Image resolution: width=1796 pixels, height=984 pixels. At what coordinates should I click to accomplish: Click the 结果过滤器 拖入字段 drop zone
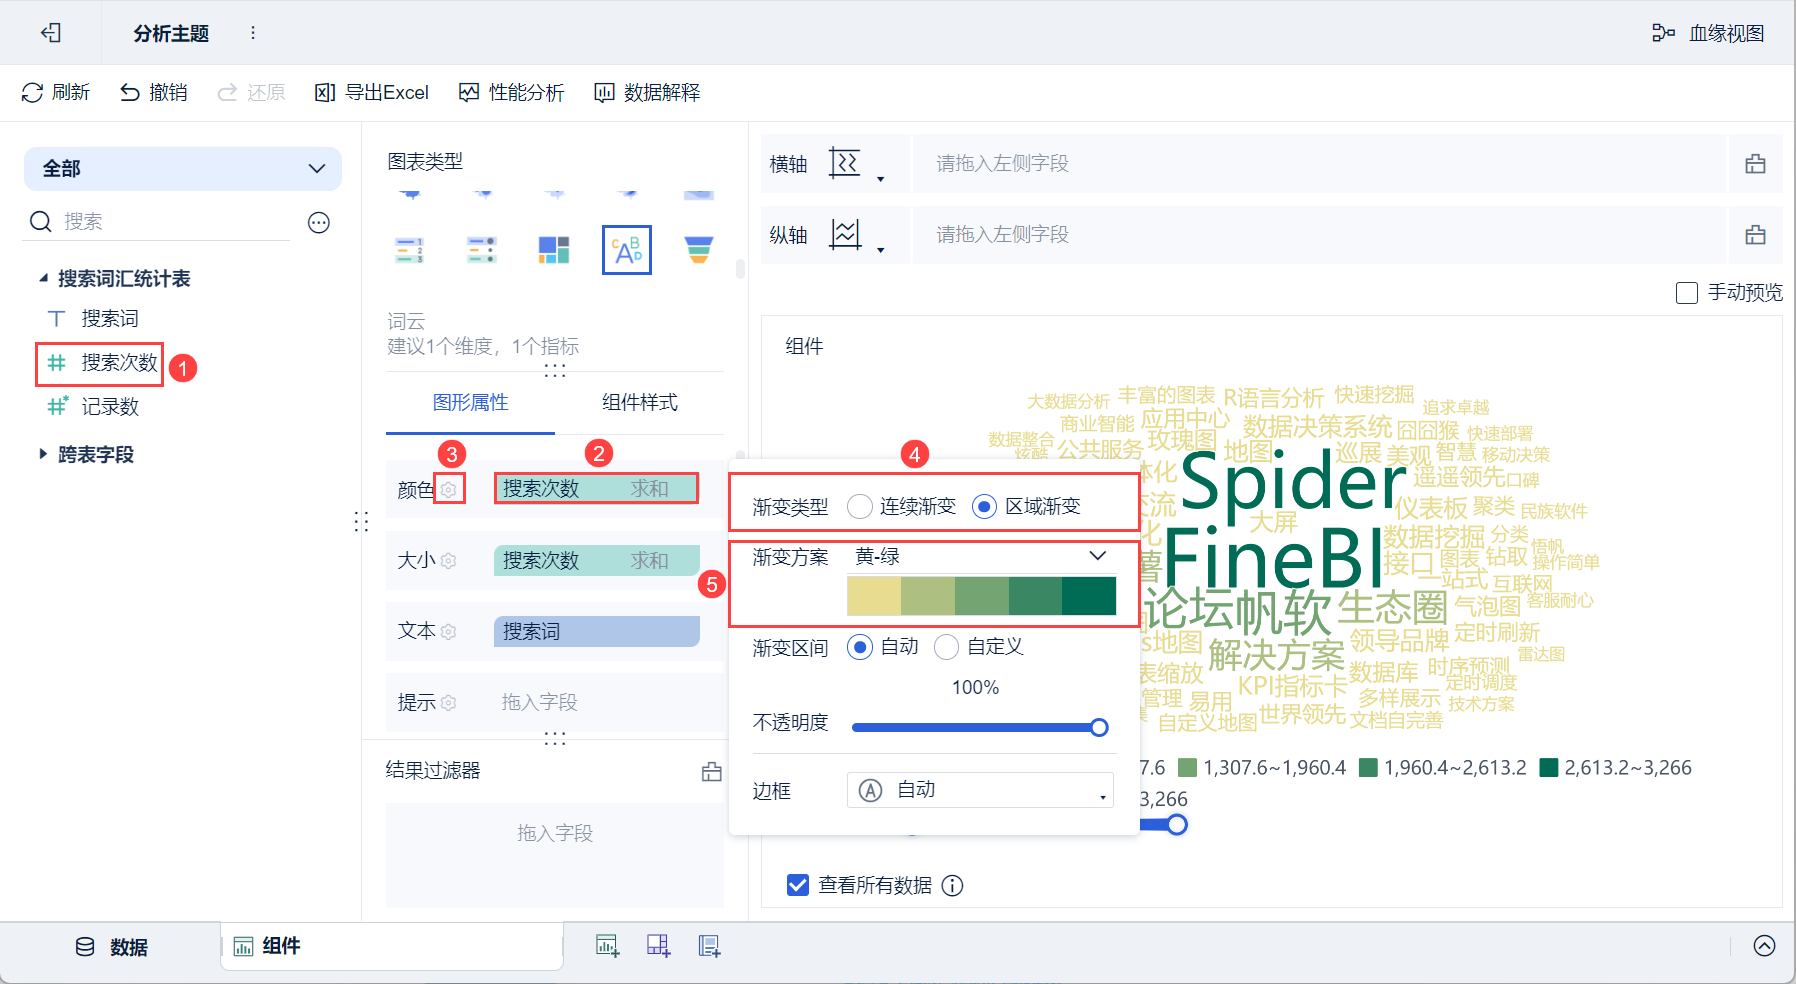click(555, 855)
